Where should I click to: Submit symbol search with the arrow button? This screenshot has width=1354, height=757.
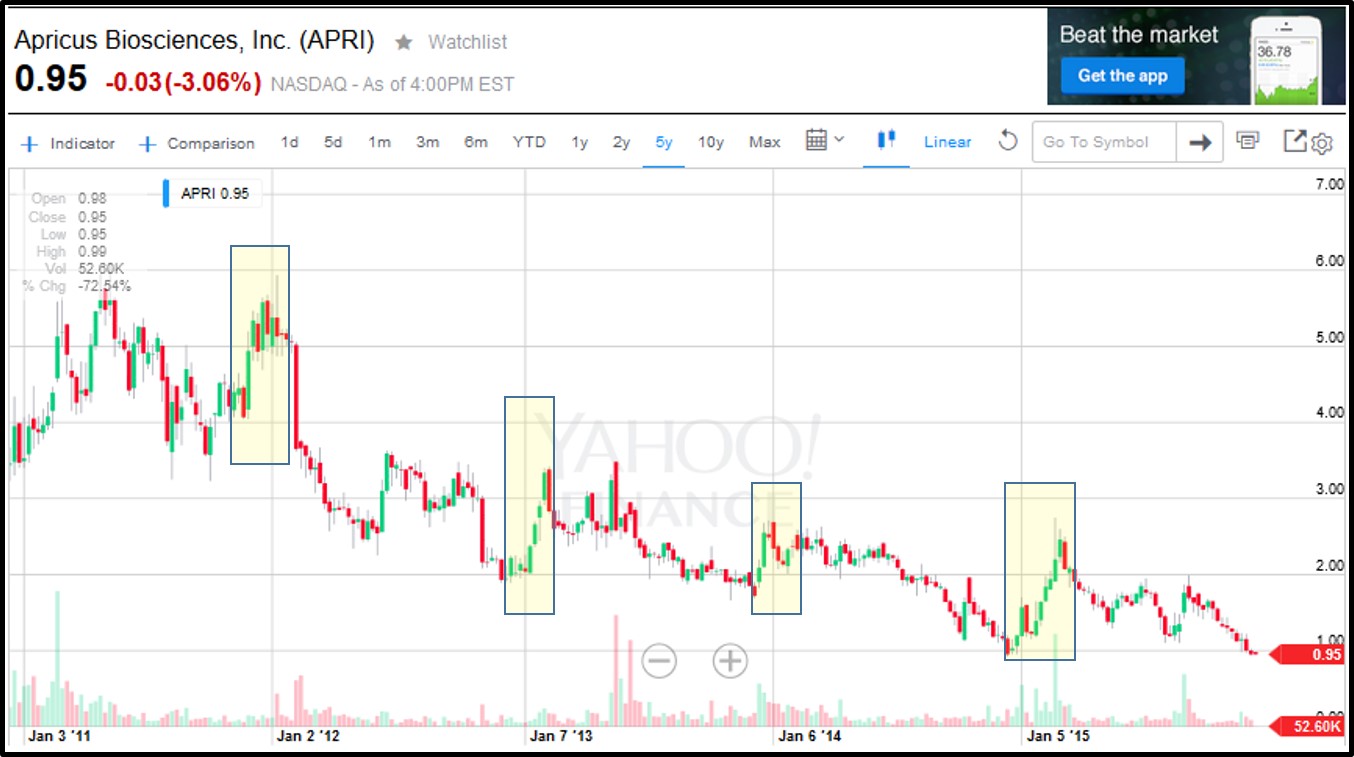(x=1200, y=142)
